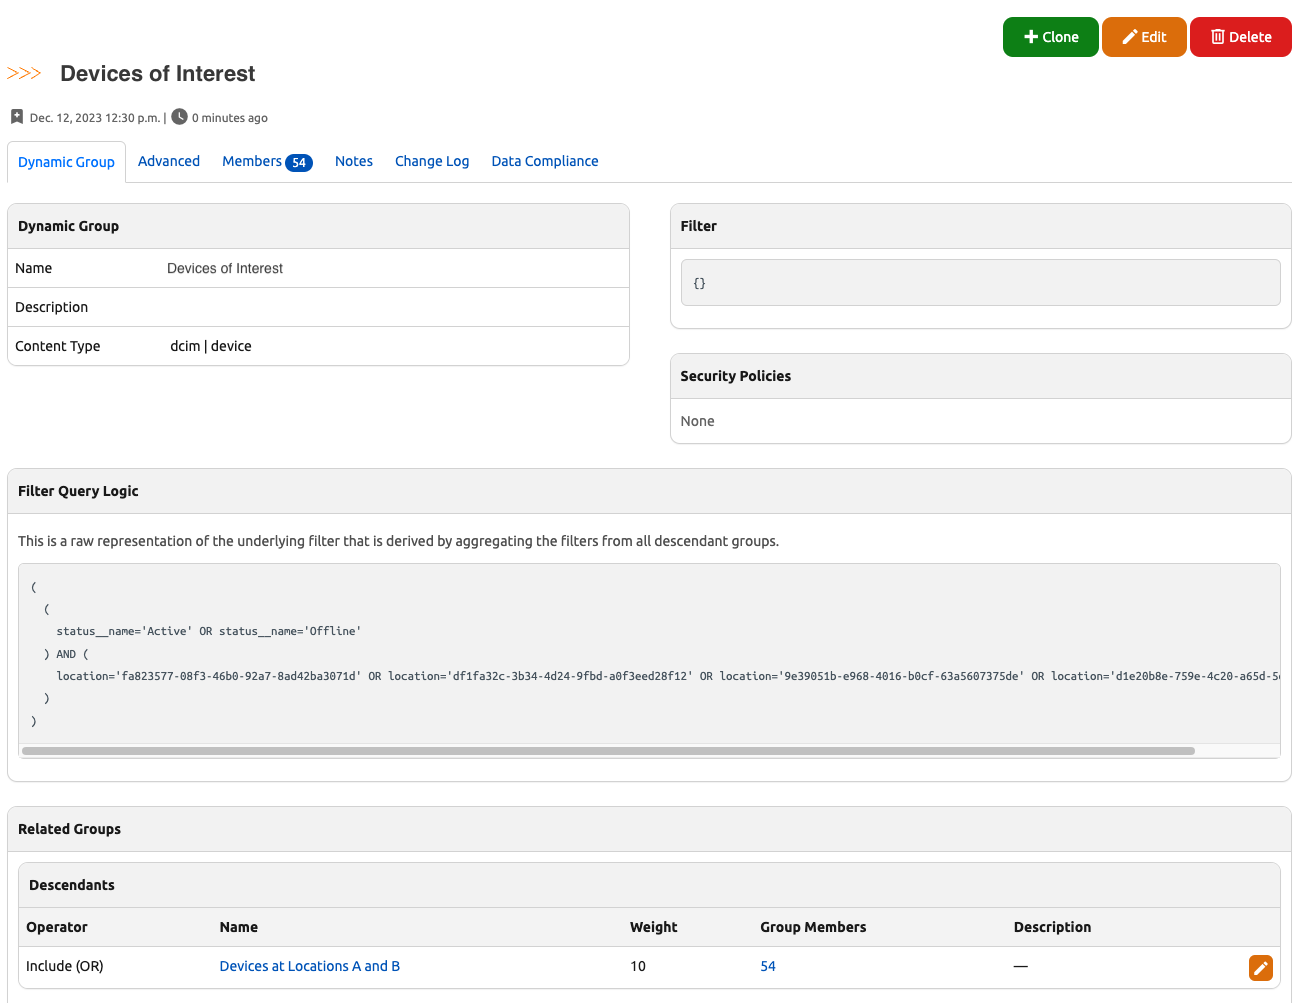Open Devices at Locations A and B link
Viewport: 1294px width, 1003px height.
310,966
